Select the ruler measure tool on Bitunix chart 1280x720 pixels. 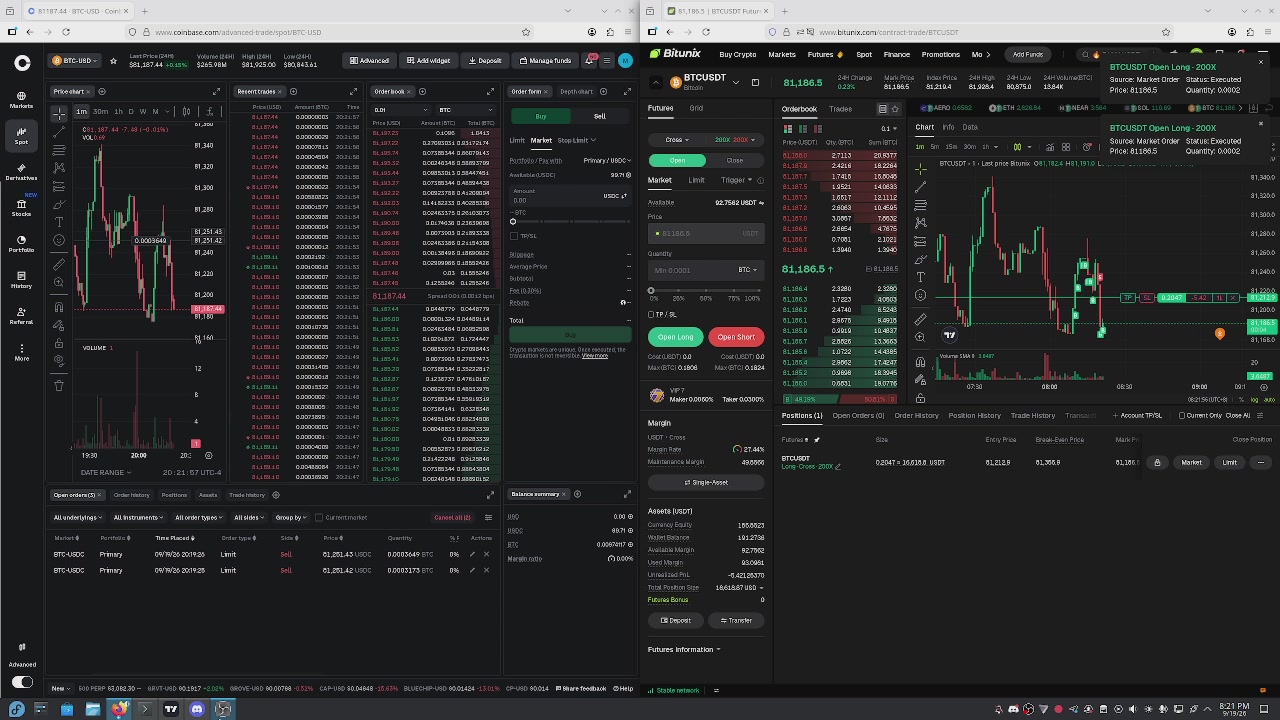[920, 319]
